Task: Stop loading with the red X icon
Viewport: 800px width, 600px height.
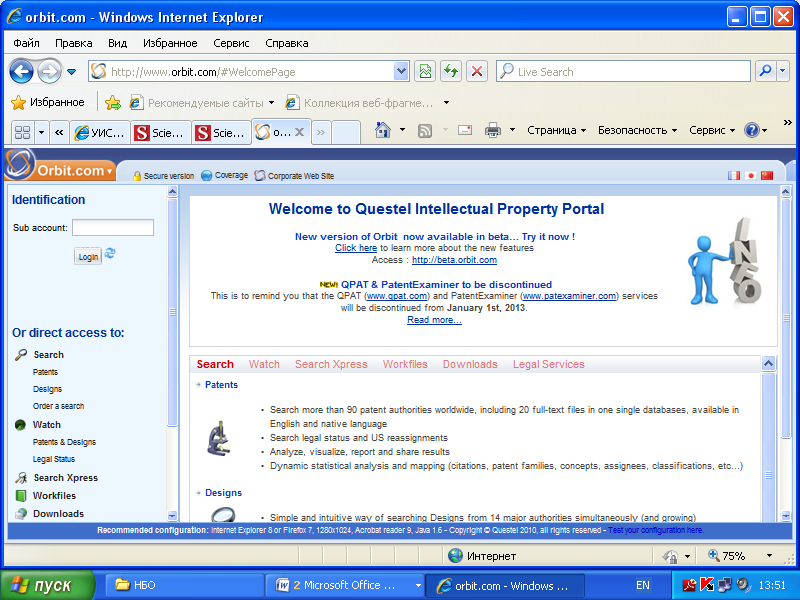Action: [x=477, y=71]
